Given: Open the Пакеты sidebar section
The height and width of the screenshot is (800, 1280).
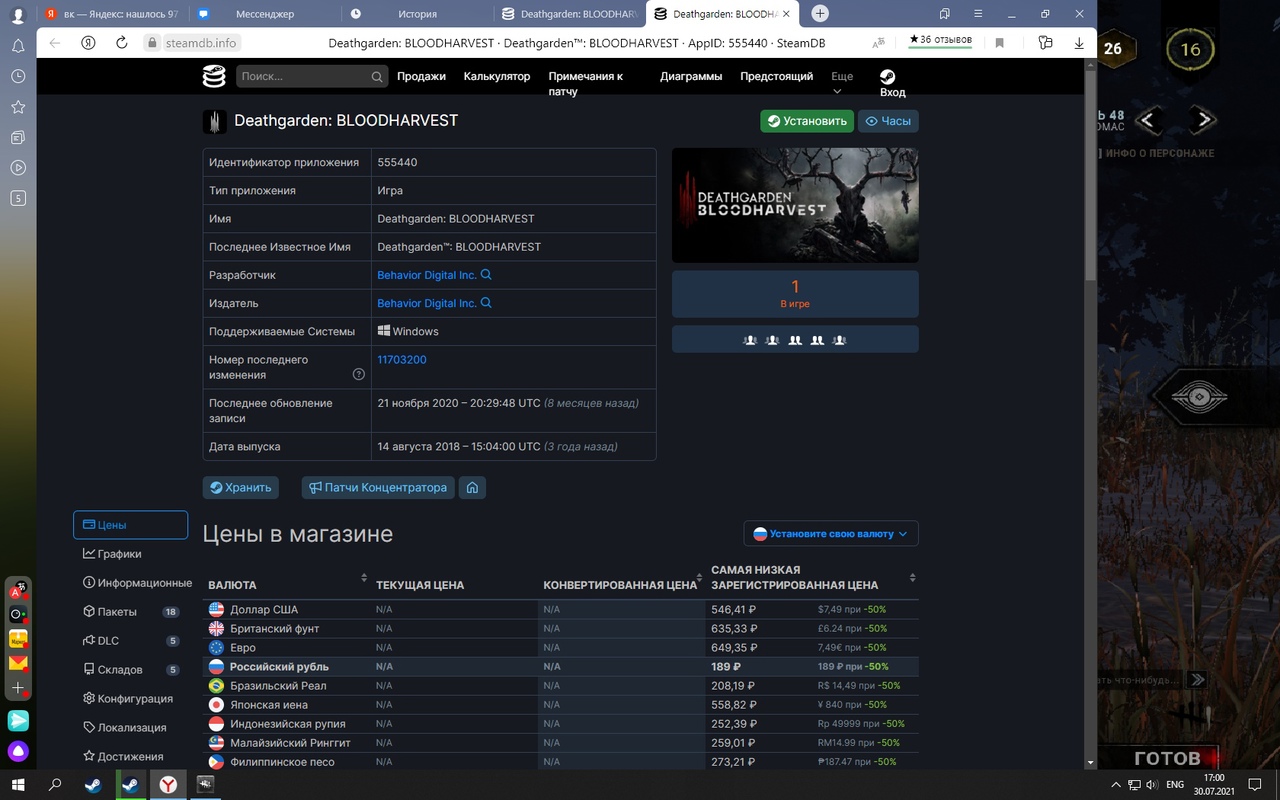Looking at the screenshot, I should pyautogui.click(x=130, y=612).
